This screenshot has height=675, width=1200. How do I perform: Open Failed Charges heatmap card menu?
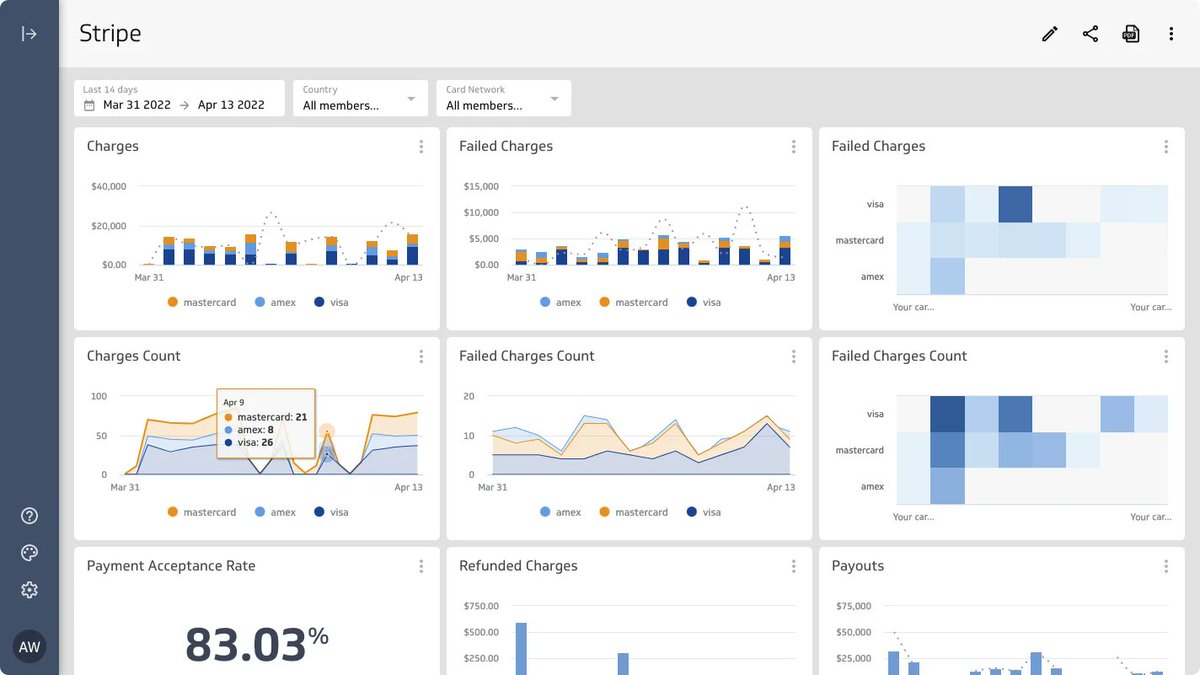pyautogui.click(x=1166, y=147)
